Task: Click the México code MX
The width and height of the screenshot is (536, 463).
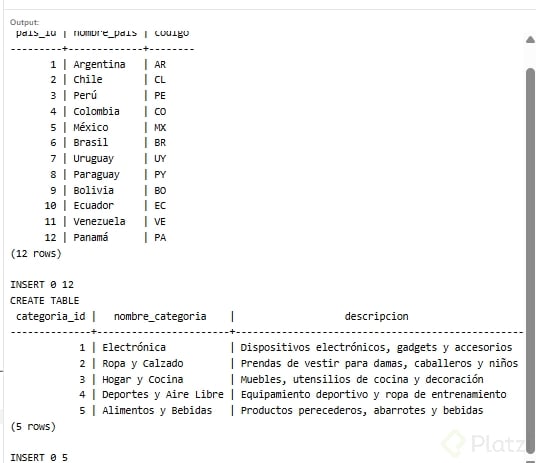Action: coord(160,128)
